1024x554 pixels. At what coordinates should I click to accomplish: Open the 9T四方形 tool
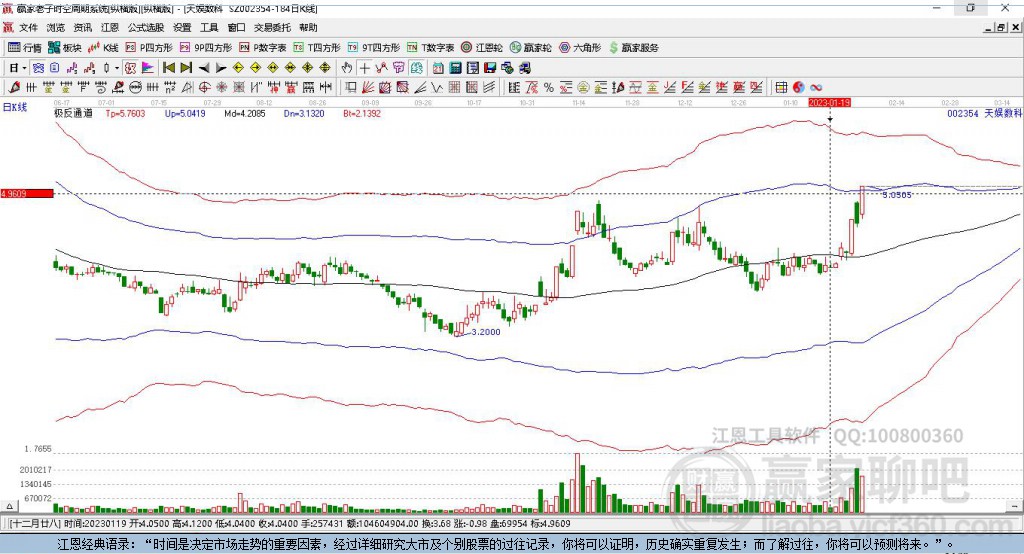(373, 48)
